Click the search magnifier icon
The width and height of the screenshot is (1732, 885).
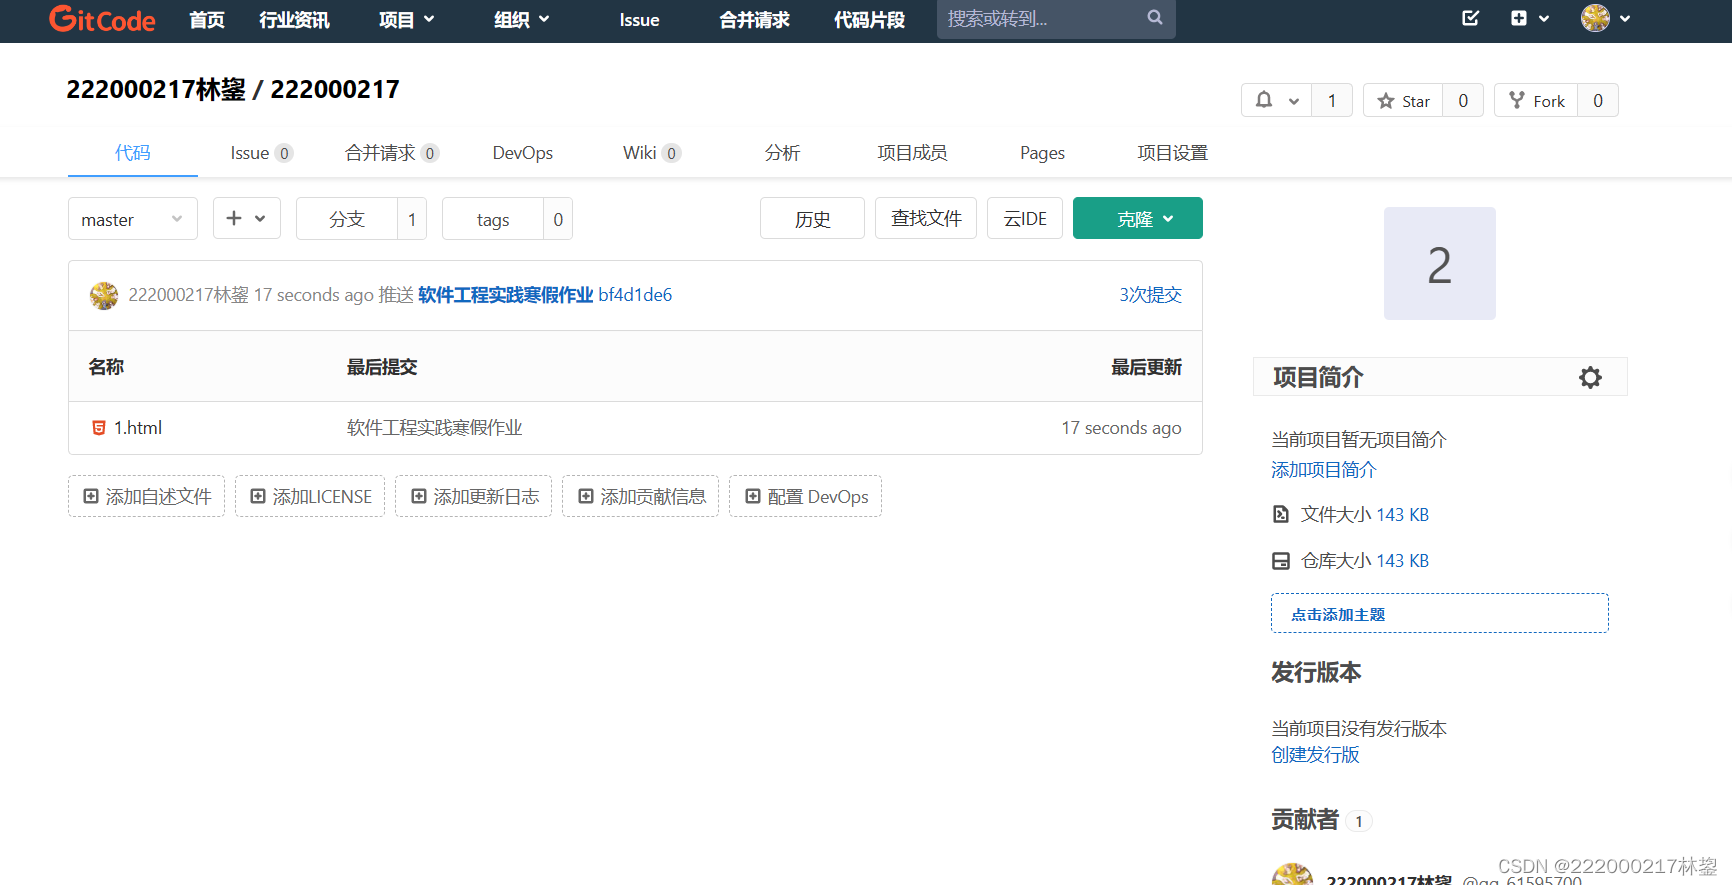(x=1155, y=18)
